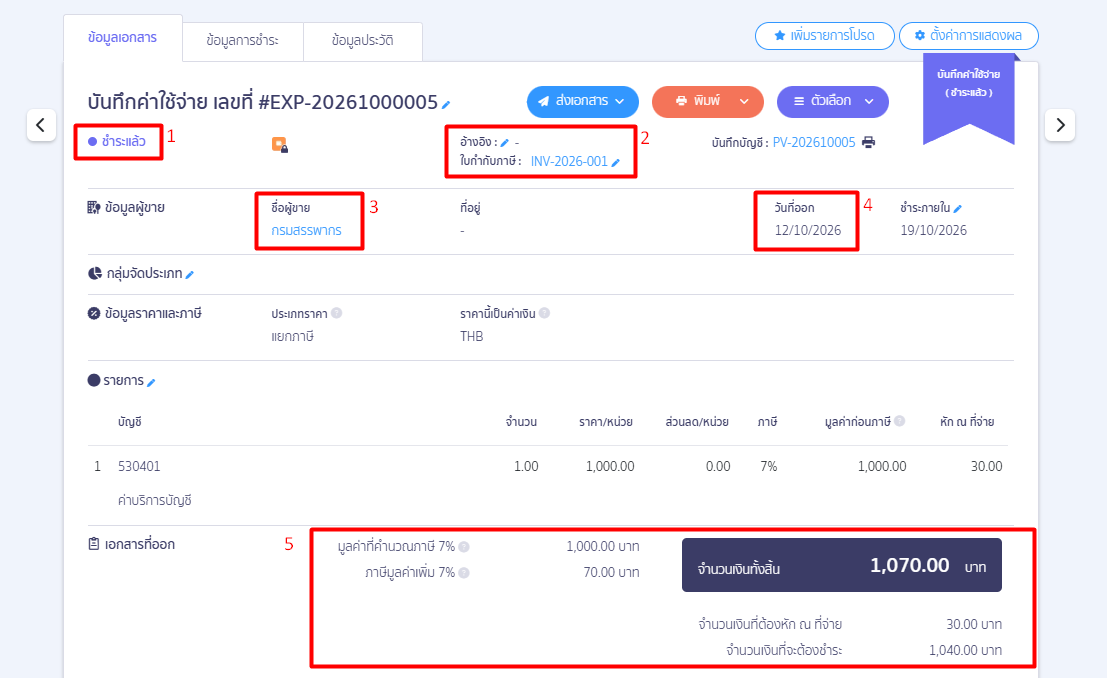
Task: Click the เพิ่มรายการโปรด favorite button
Action: (x=825, y=36)
